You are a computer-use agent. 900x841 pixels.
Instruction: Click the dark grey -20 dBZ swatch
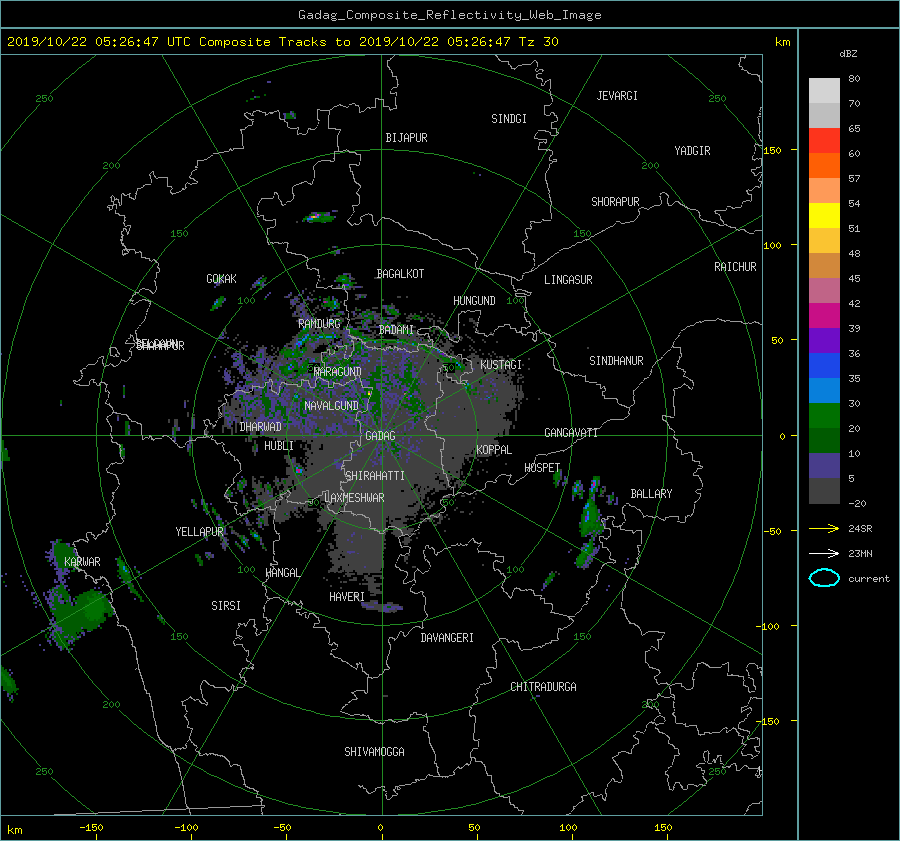(x=824, y=491)
